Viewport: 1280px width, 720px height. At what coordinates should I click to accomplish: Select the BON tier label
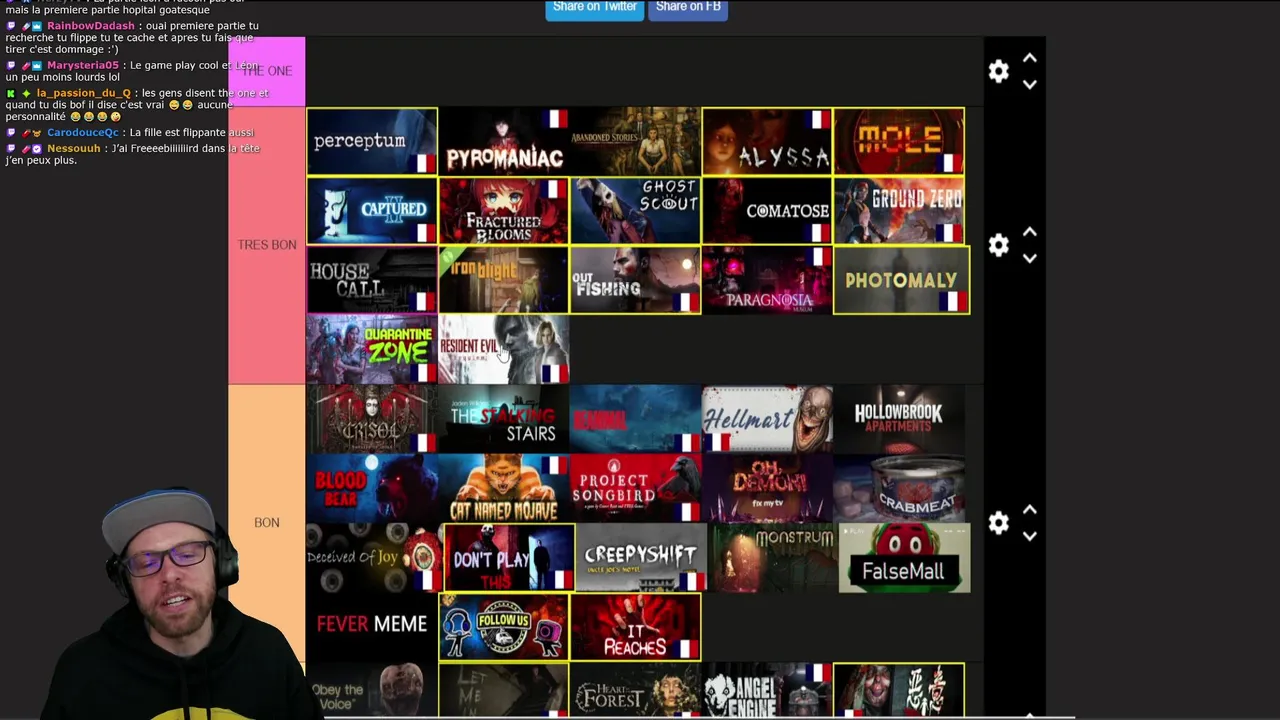click(x=267, y=523)
